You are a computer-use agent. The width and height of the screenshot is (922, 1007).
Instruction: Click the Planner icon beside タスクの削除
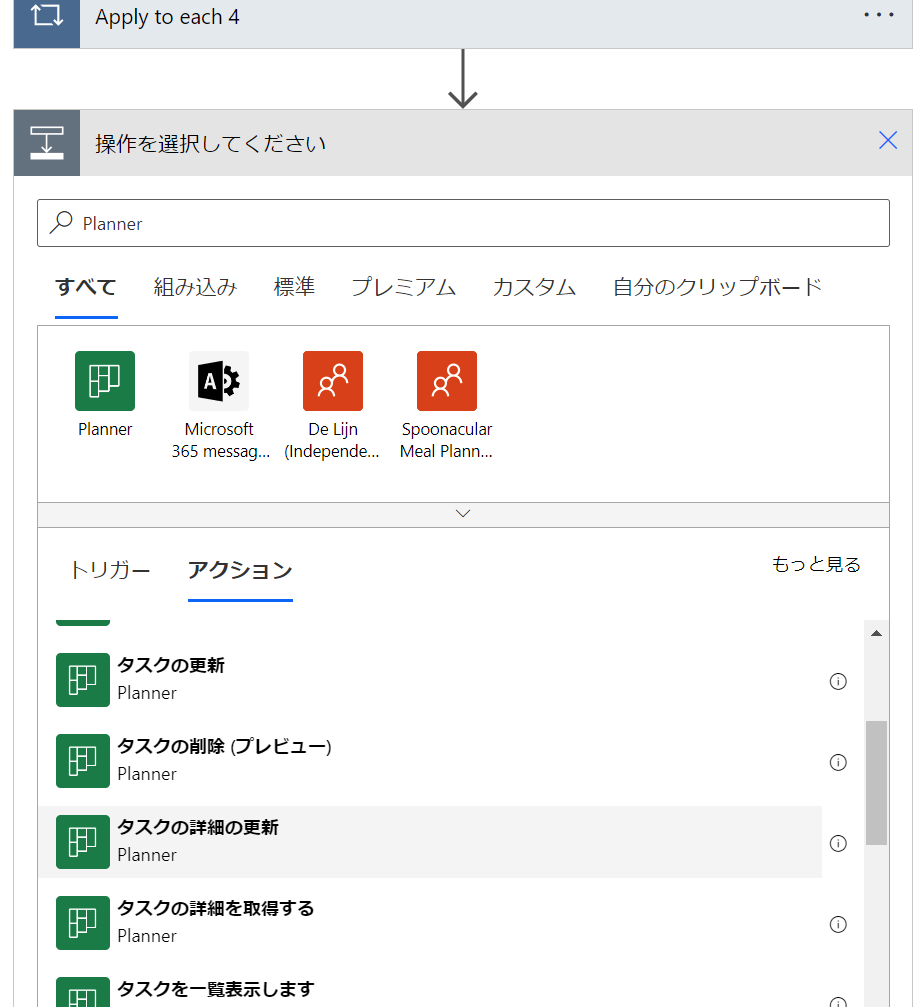83,761
